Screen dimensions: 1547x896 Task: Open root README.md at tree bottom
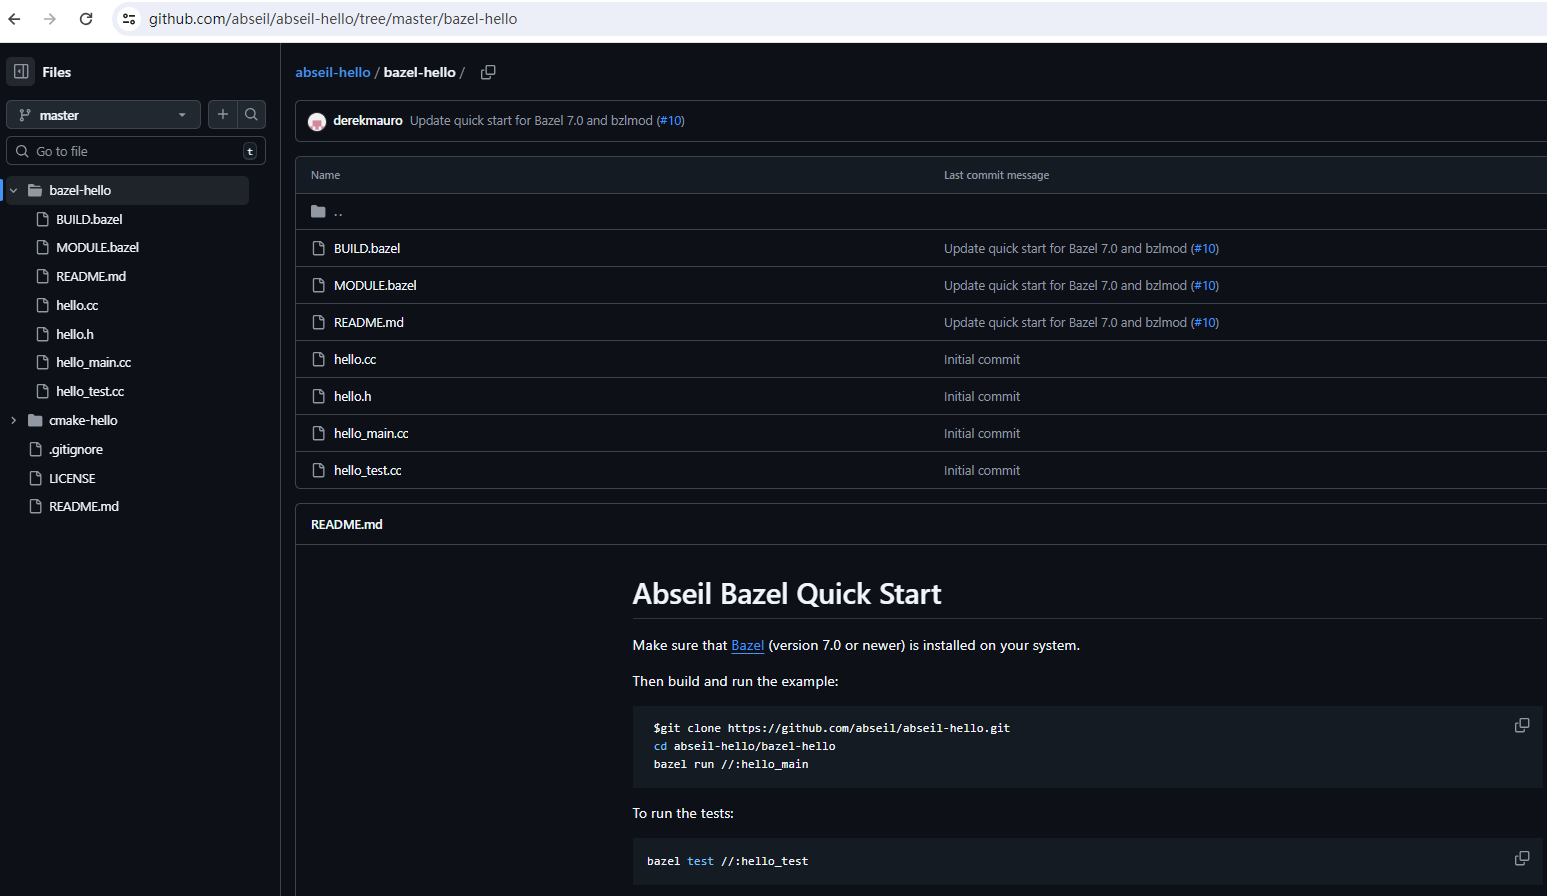coord(84,506)
